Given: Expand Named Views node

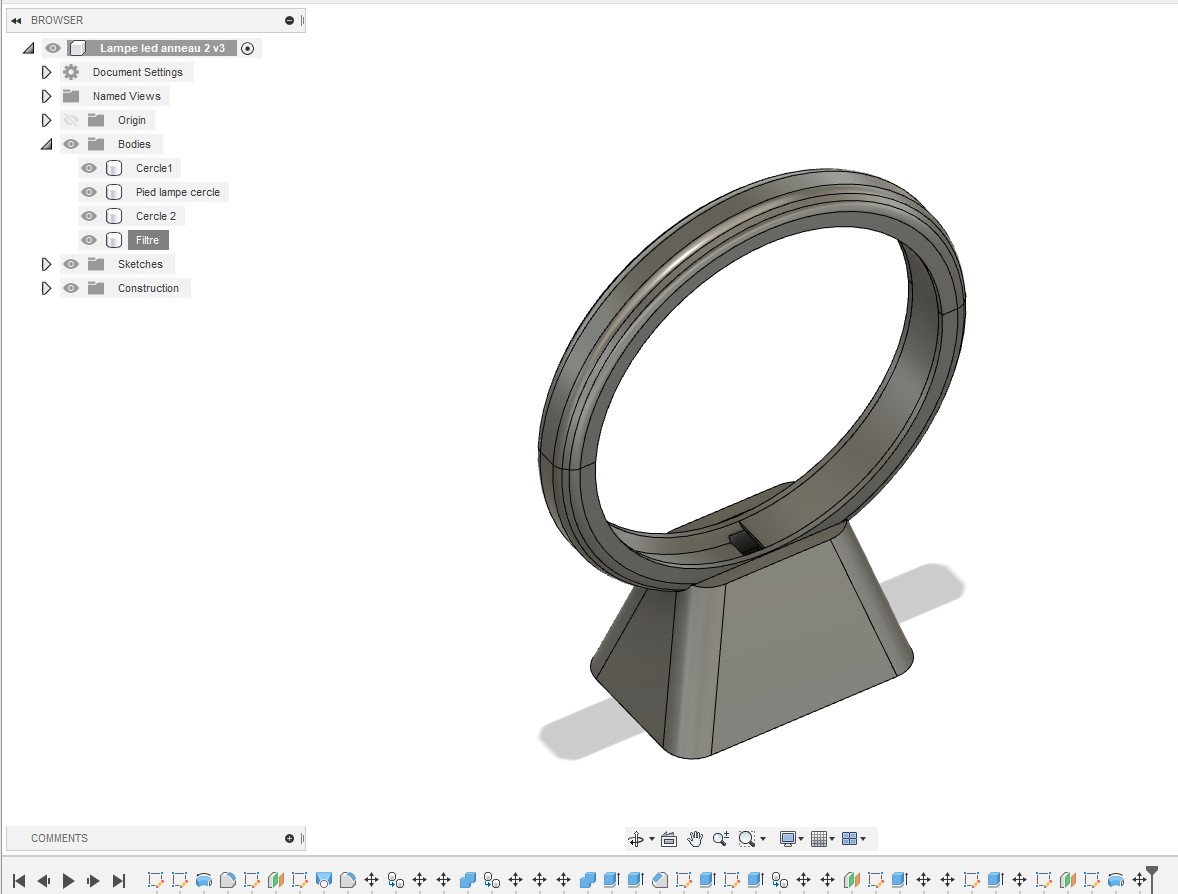Looking at the screenshot, I should (x=46, y=96).
